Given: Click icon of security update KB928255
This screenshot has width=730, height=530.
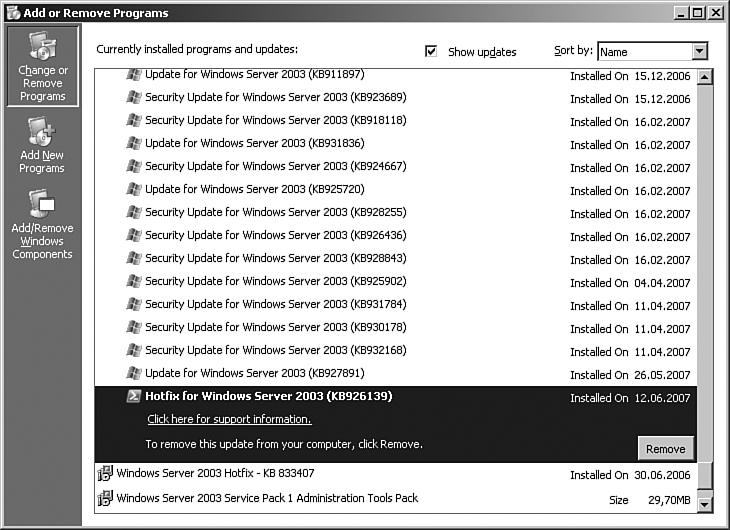Looking at the screenshot, I should point(134,212).
